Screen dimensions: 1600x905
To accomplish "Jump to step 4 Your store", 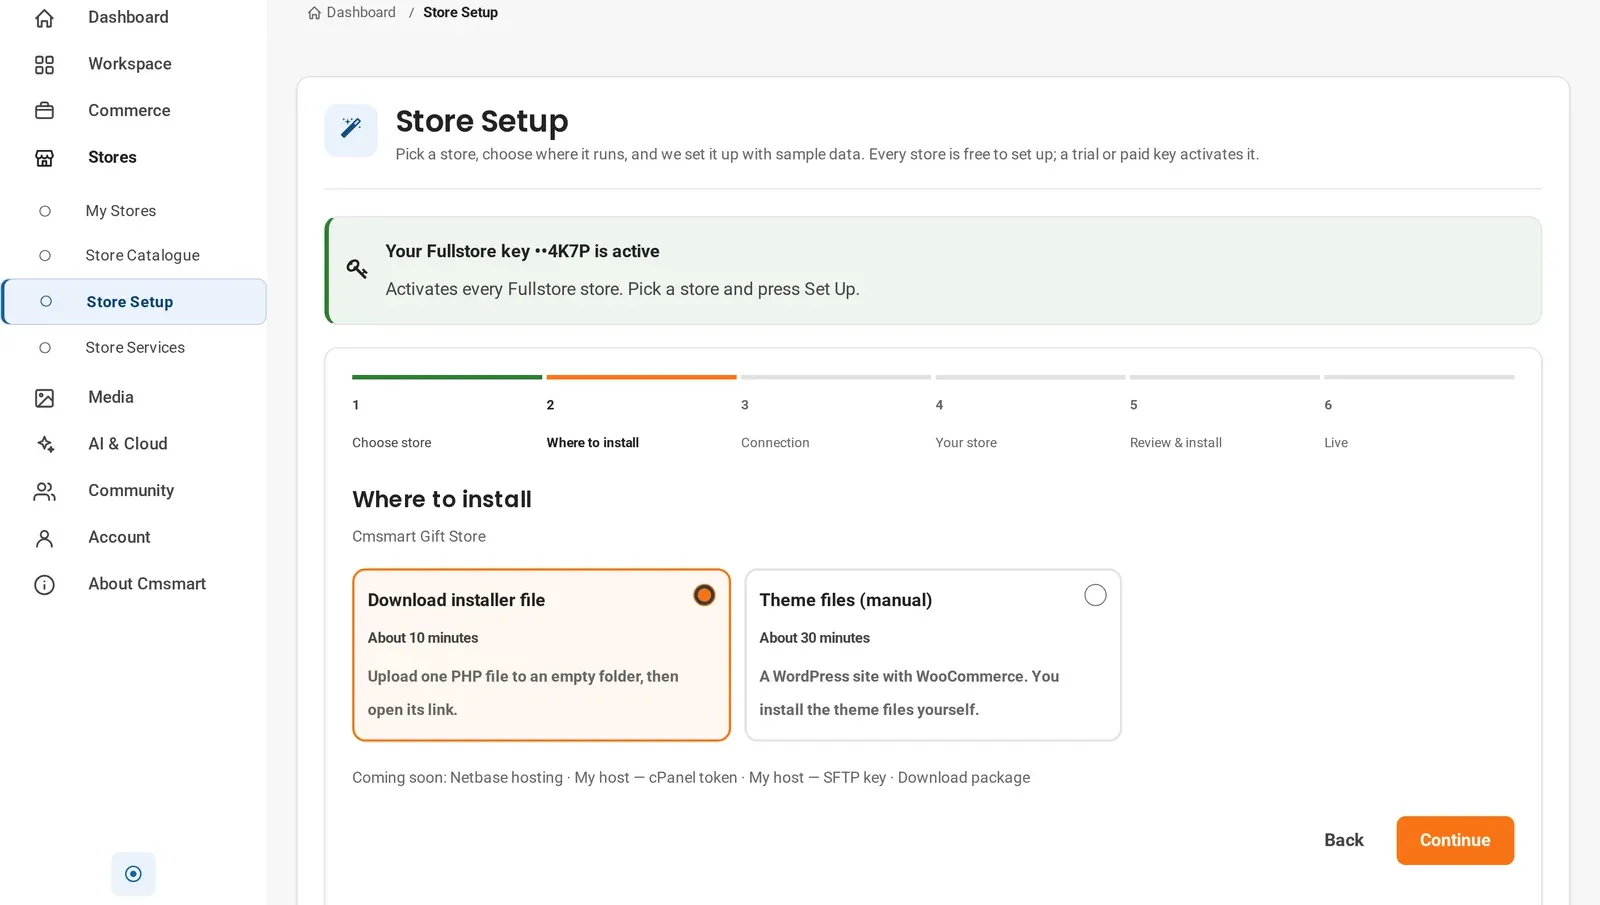I will tap(1030, 414).
